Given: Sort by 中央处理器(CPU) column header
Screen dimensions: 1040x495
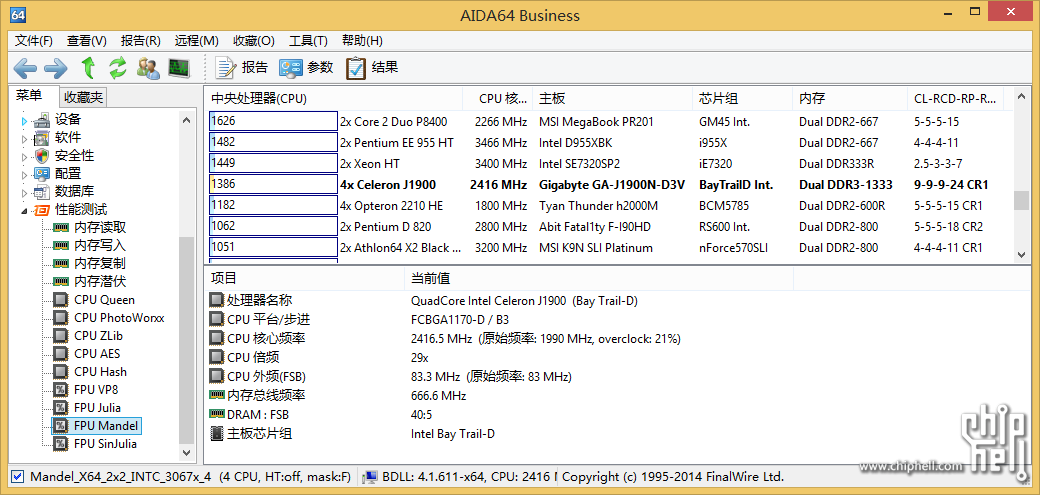Looking at the screenshot, I should coord(333,99).
